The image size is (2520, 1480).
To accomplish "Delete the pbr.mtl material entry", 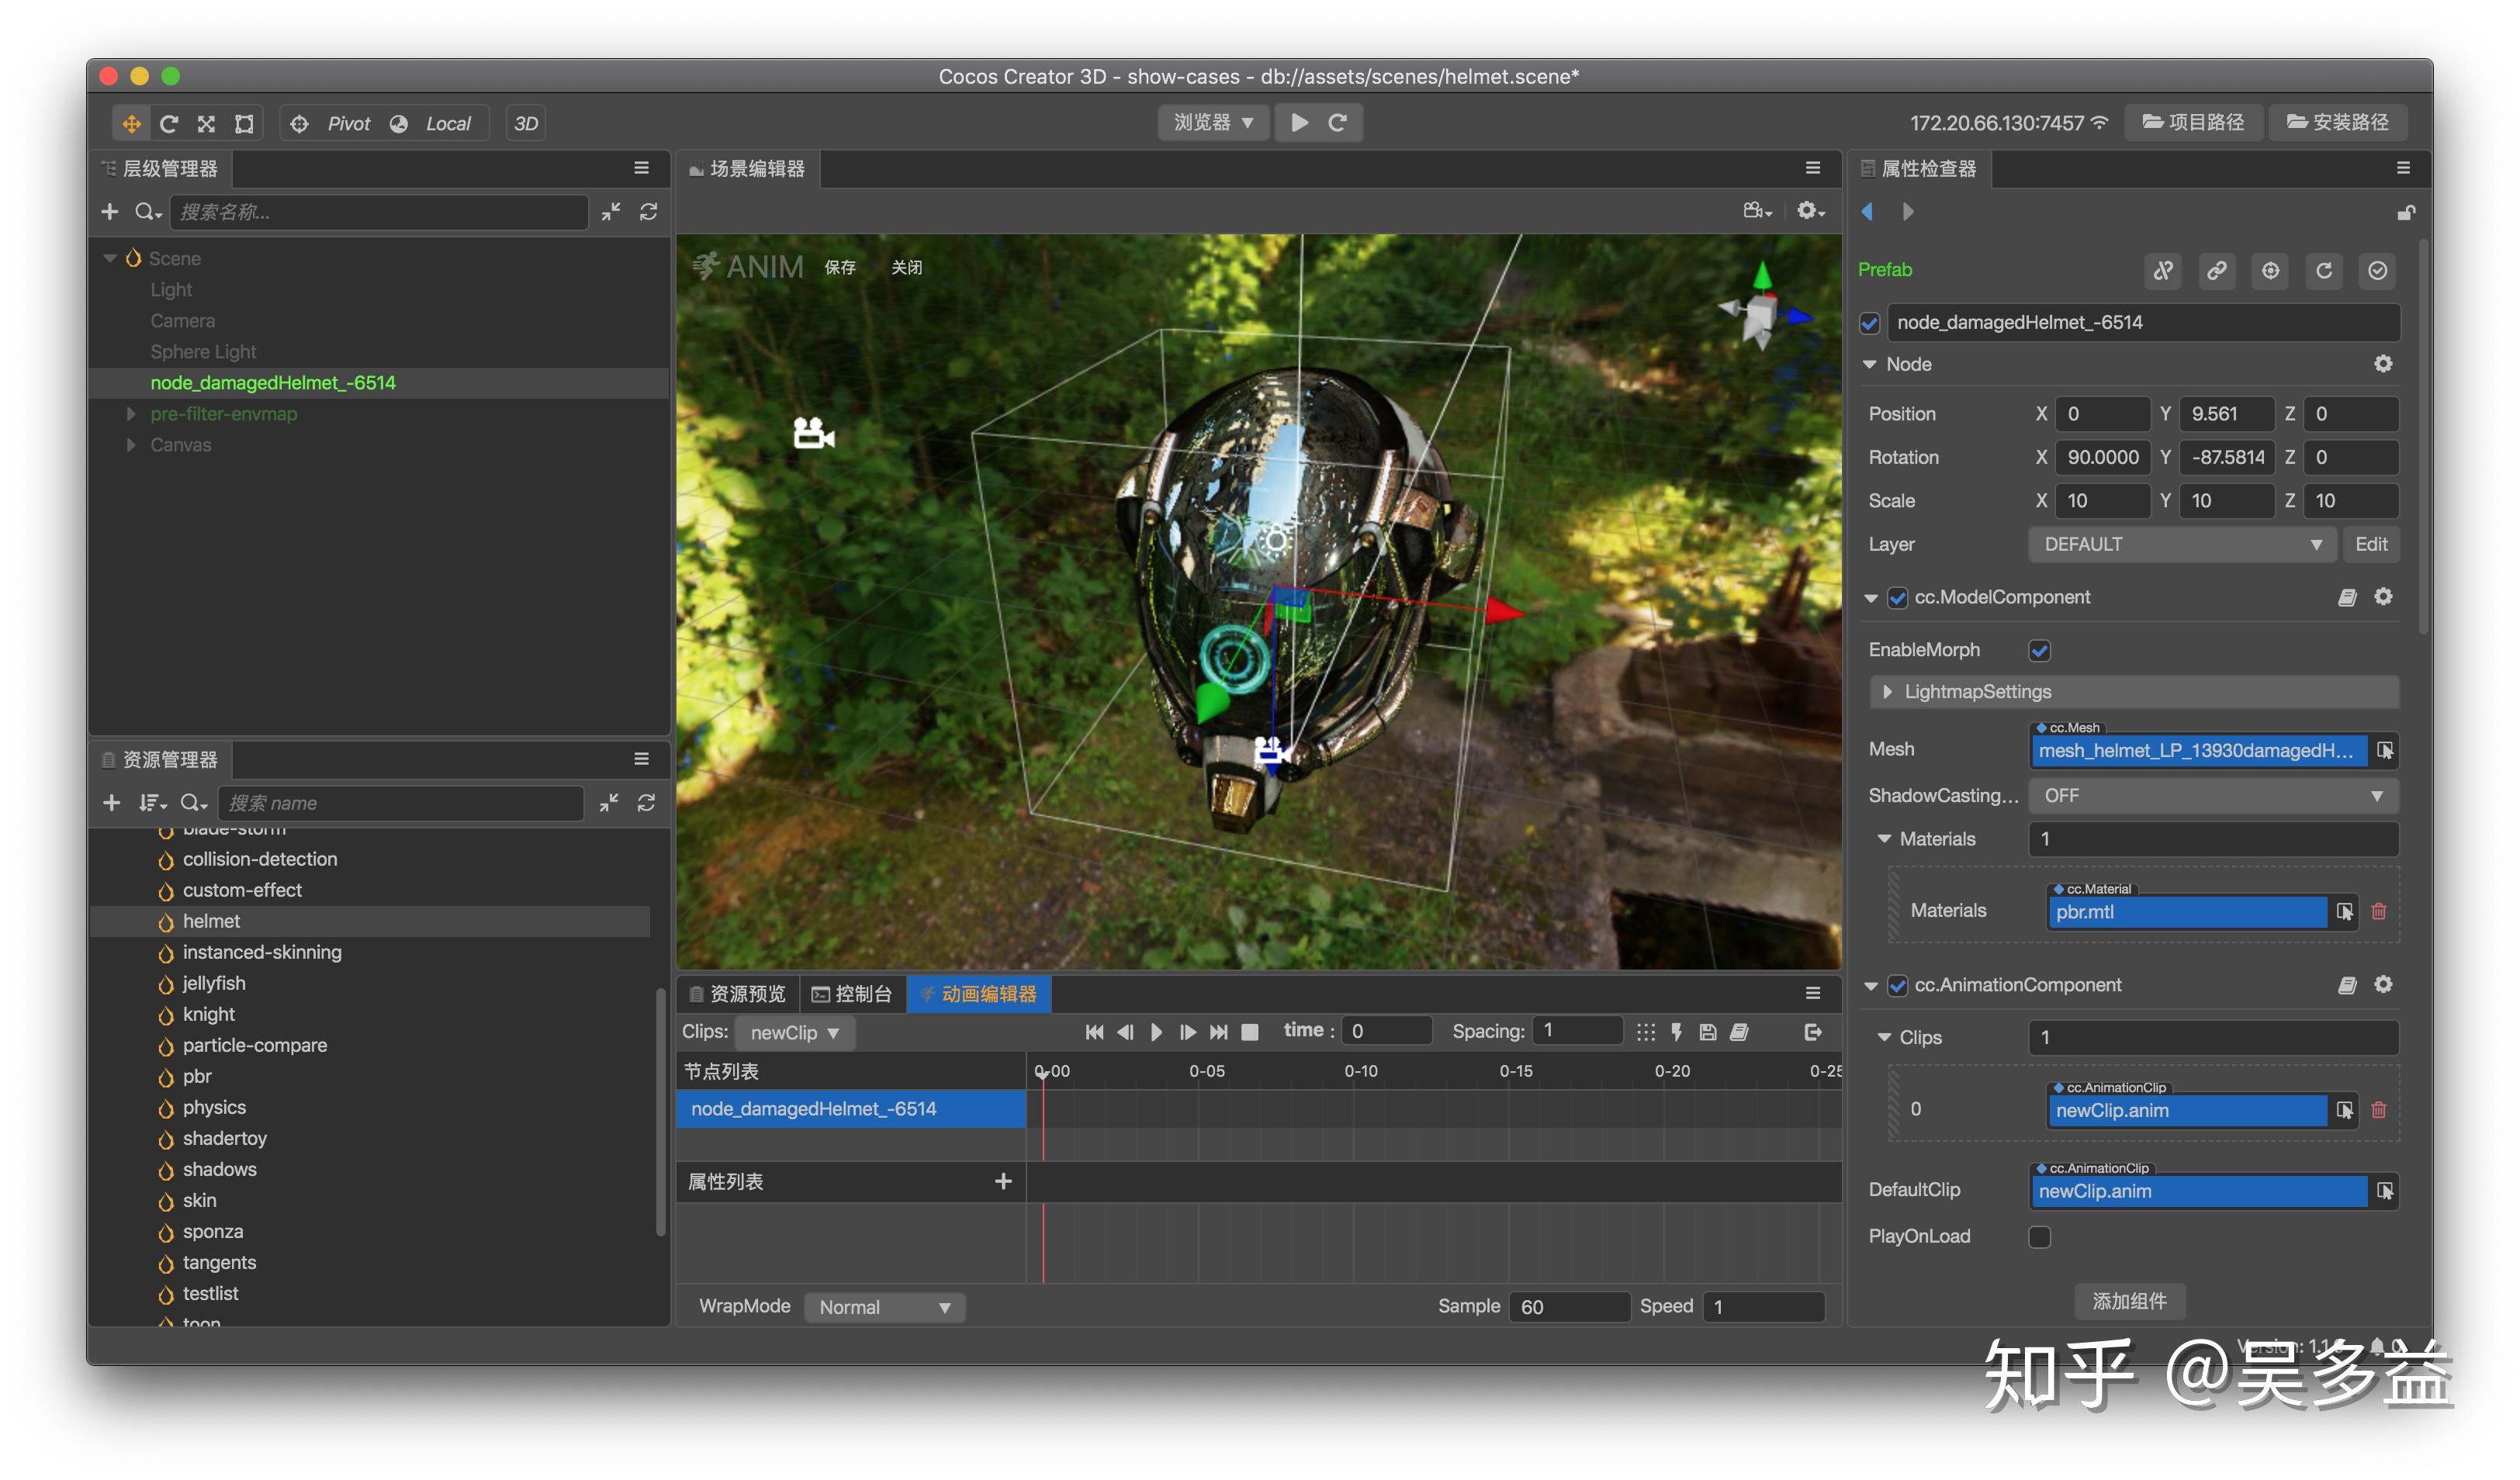I will click(x=2379, y=911).
